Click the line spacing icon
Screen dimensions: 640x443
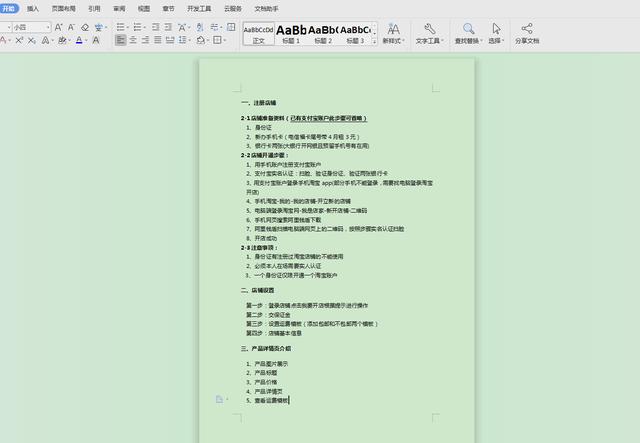(x=182, y=40)
